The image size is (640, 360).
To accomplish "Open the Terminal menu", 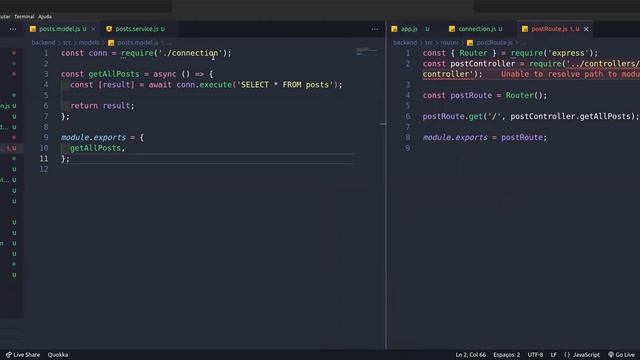I will coord(24,17).
